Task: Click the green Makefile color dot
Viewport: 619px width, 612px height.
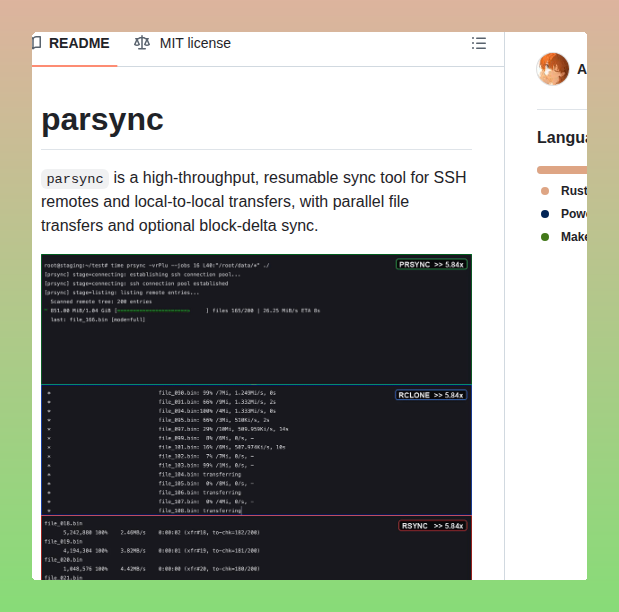Action: coord(545,237)
